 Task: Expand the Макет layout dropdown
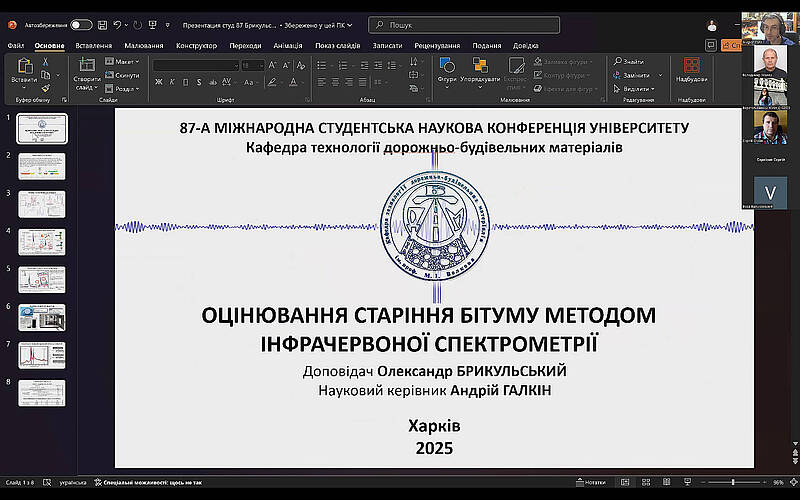[x=122, y=61]
